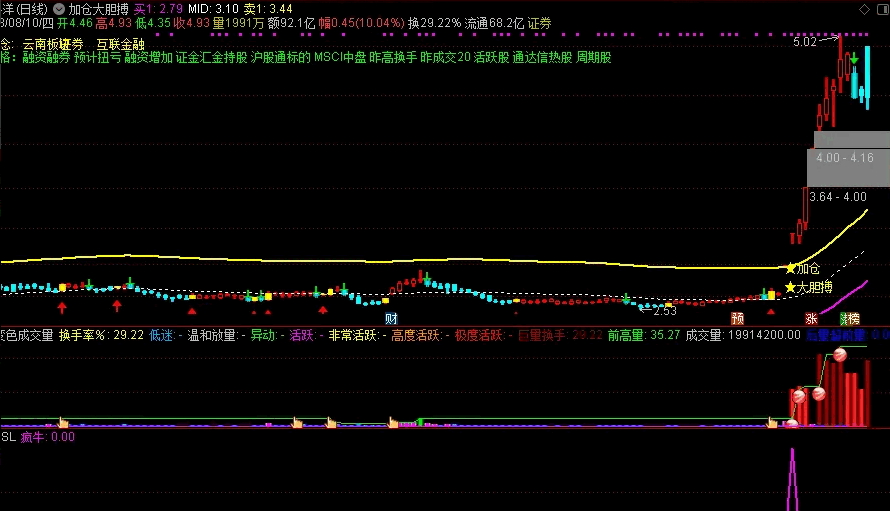Click the diamond icon in top-right corner
The height and width of the screenshot is (511, 890).
(864, 9)
